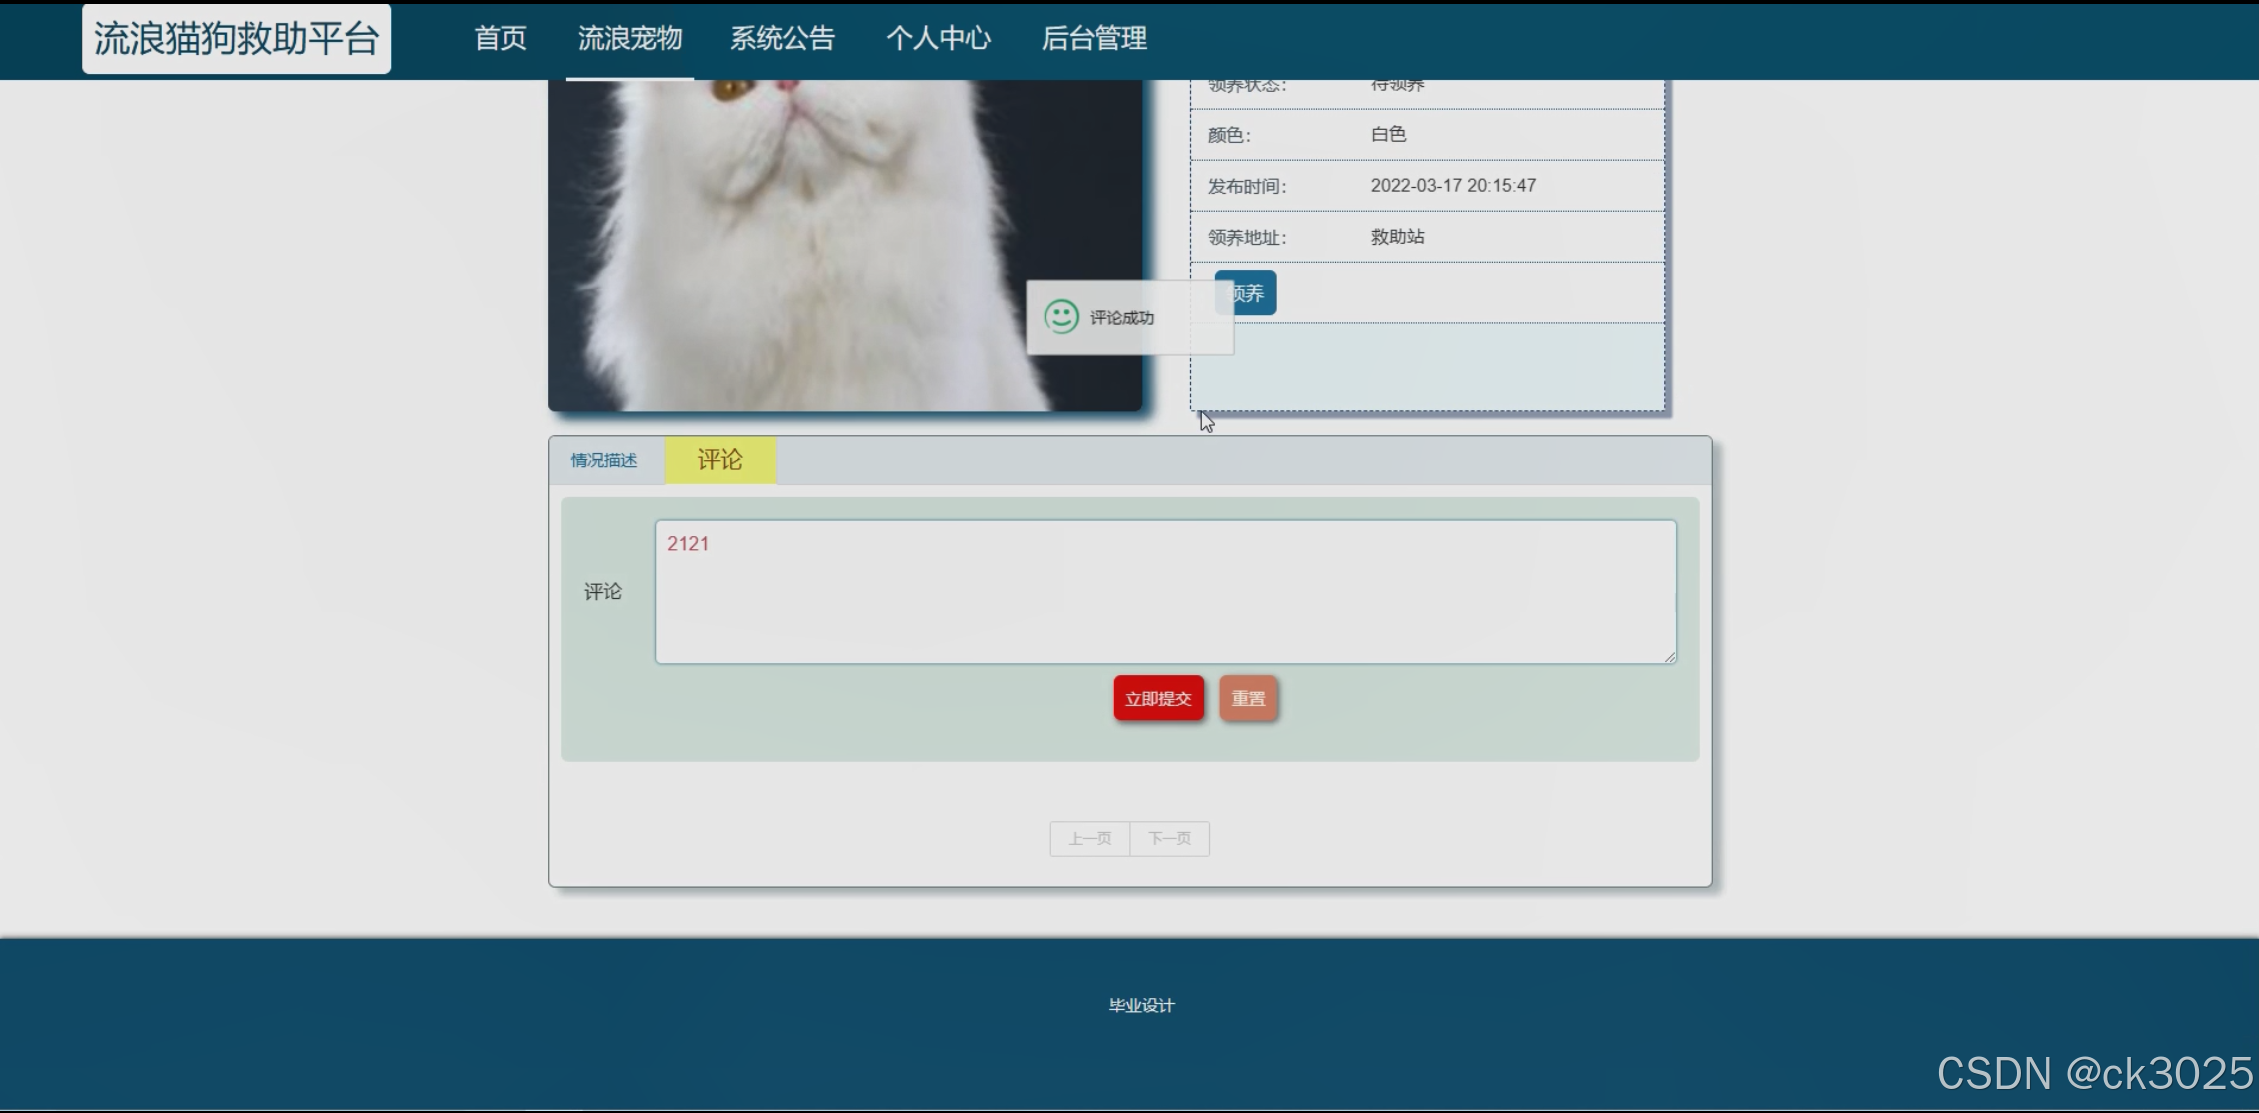This screenshot has width=2259, height=1113.
Task: Open the 首页 navigation menu item
Action: (500, 39)
